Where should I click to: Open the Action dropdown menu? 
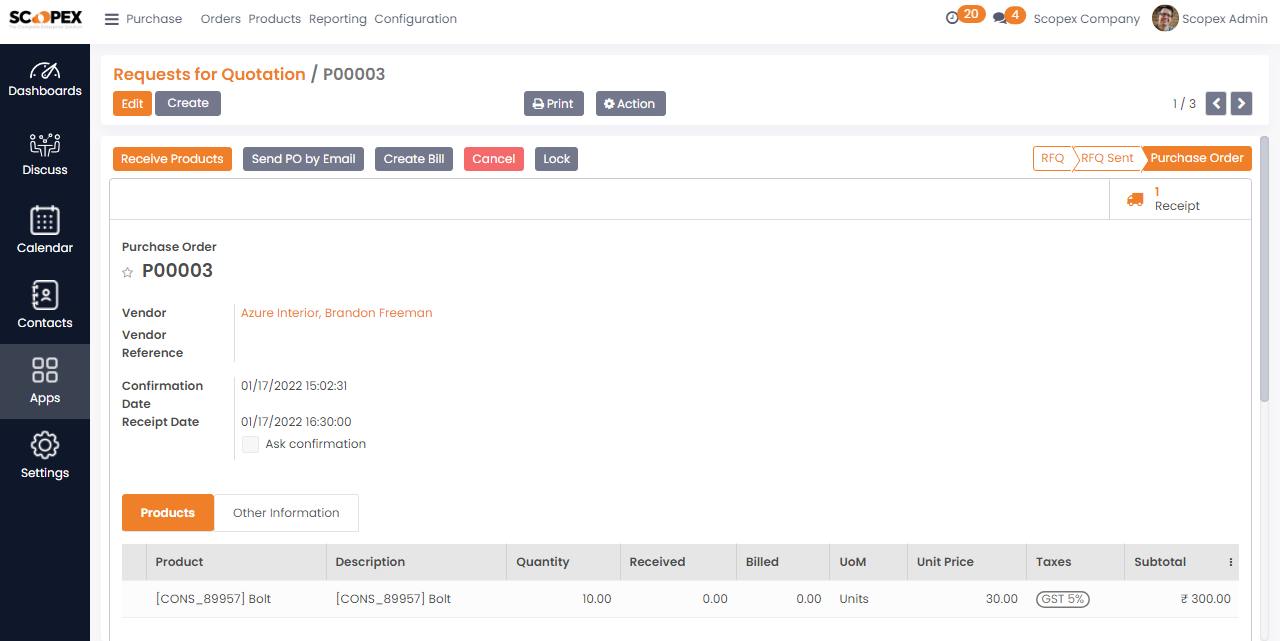click(x=630, y=104)
